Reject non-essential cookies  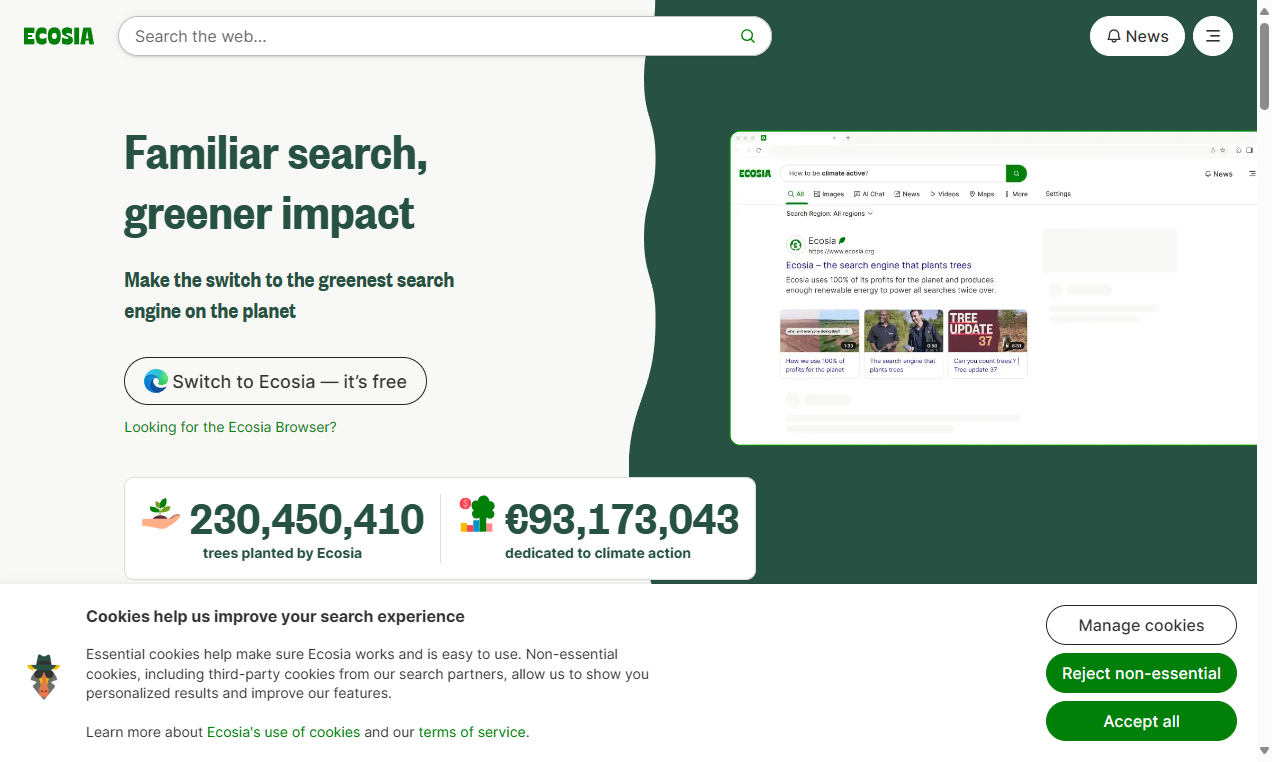click(1141, 673)
